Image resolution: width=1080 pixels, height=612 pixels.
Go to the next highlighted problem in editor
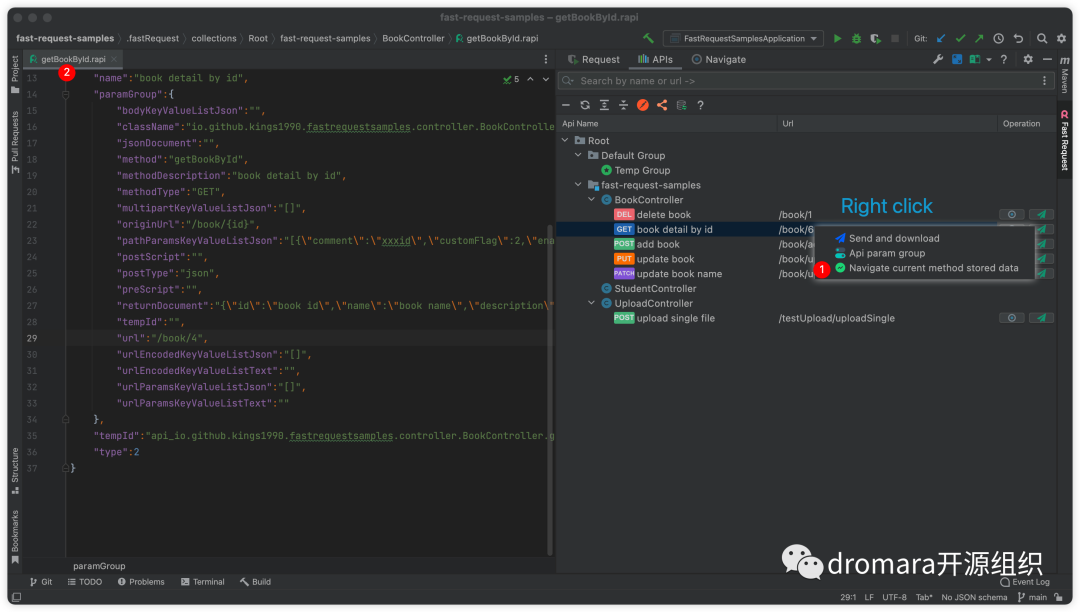click(546, 79)
